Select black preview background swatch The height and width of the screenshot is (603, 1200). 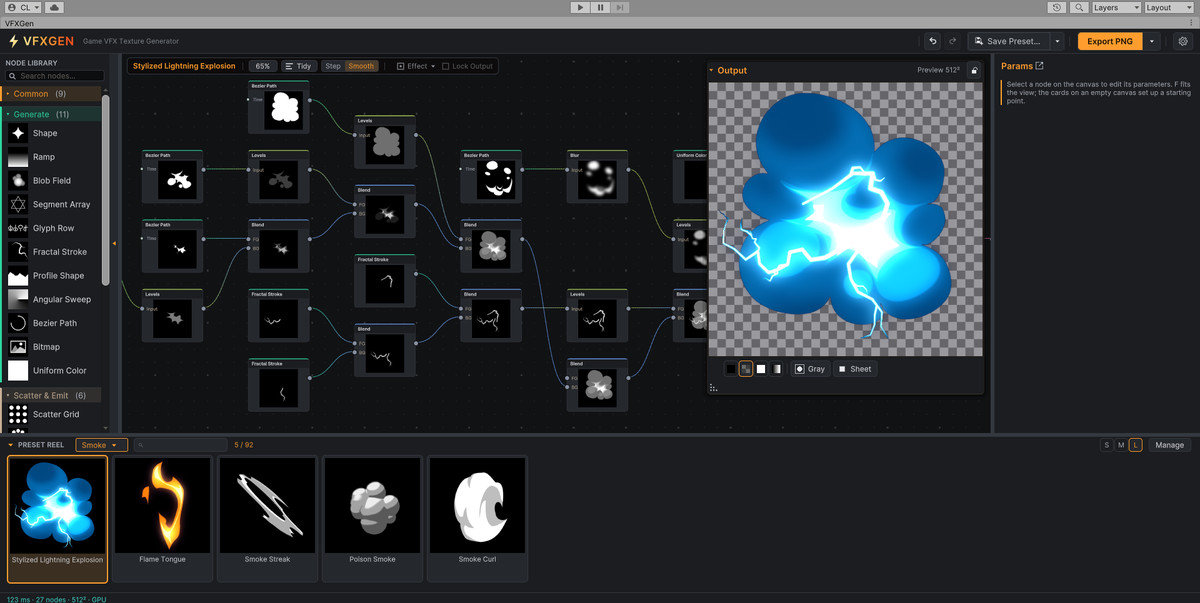pyautogui.click(x=731, y=369)
